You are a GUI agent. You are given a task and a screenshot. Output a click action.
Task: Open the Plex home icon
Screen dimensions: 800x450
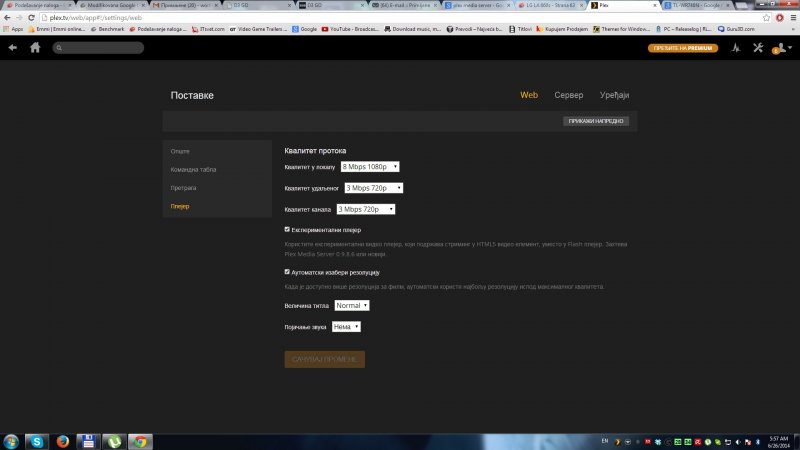point(35,47)
